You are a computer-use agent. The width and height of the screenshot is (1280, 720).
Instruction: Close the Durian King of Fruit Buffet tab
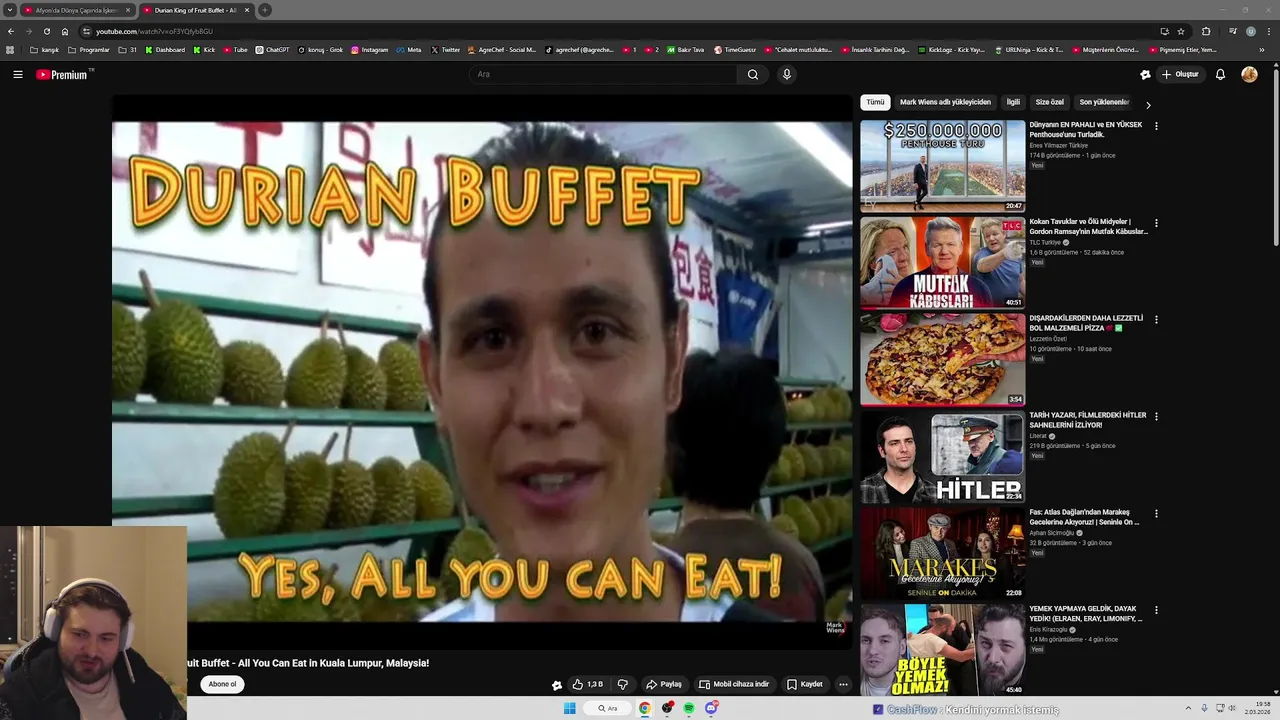pyautogui.click(x=246, y=10)
